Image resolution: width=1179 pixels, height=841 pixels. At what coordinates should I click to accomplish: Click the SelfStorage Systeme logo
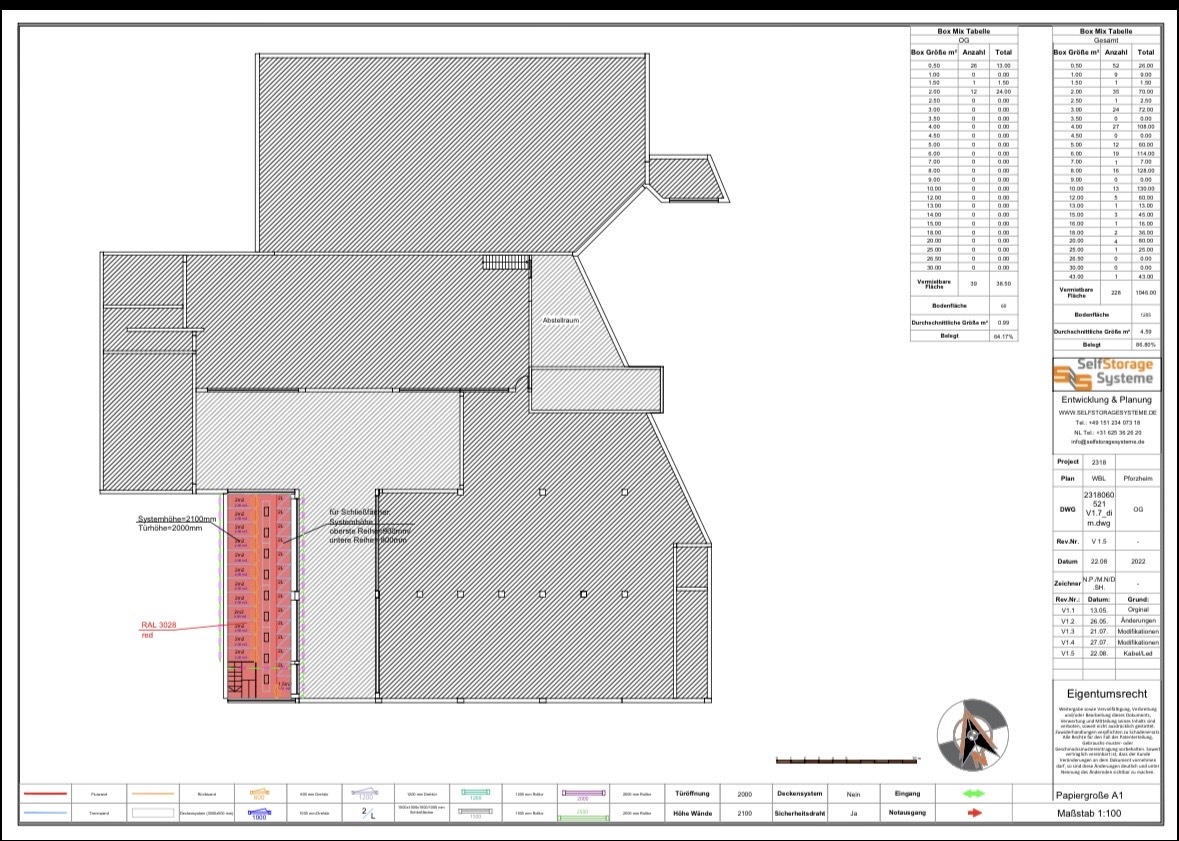[1104, 373]
